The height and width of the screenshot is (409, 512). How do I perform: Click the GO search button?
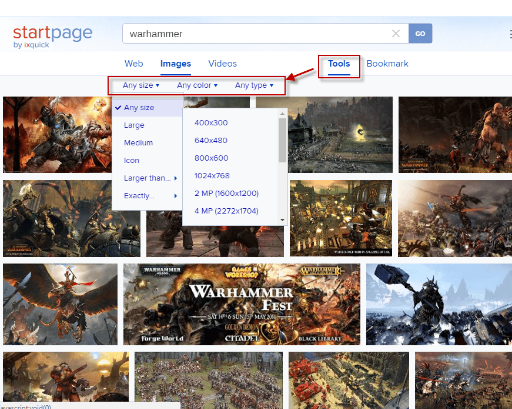[x=420, y=33]
